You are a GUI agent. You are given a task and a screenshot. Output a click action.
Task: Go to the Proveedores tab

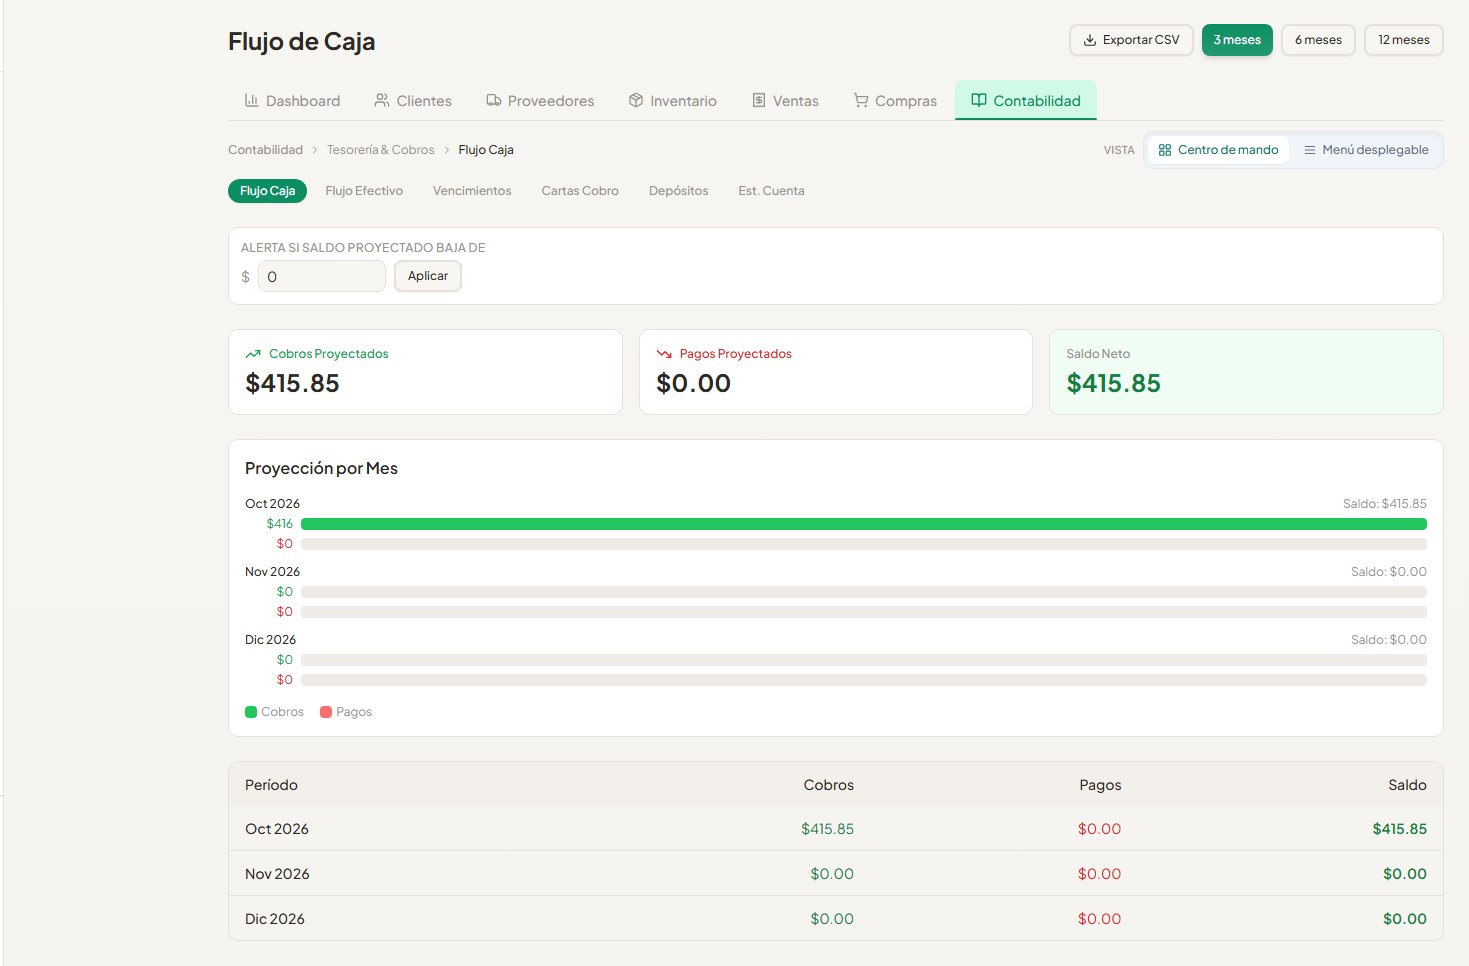pyautogui.click(x=540, y=100)
